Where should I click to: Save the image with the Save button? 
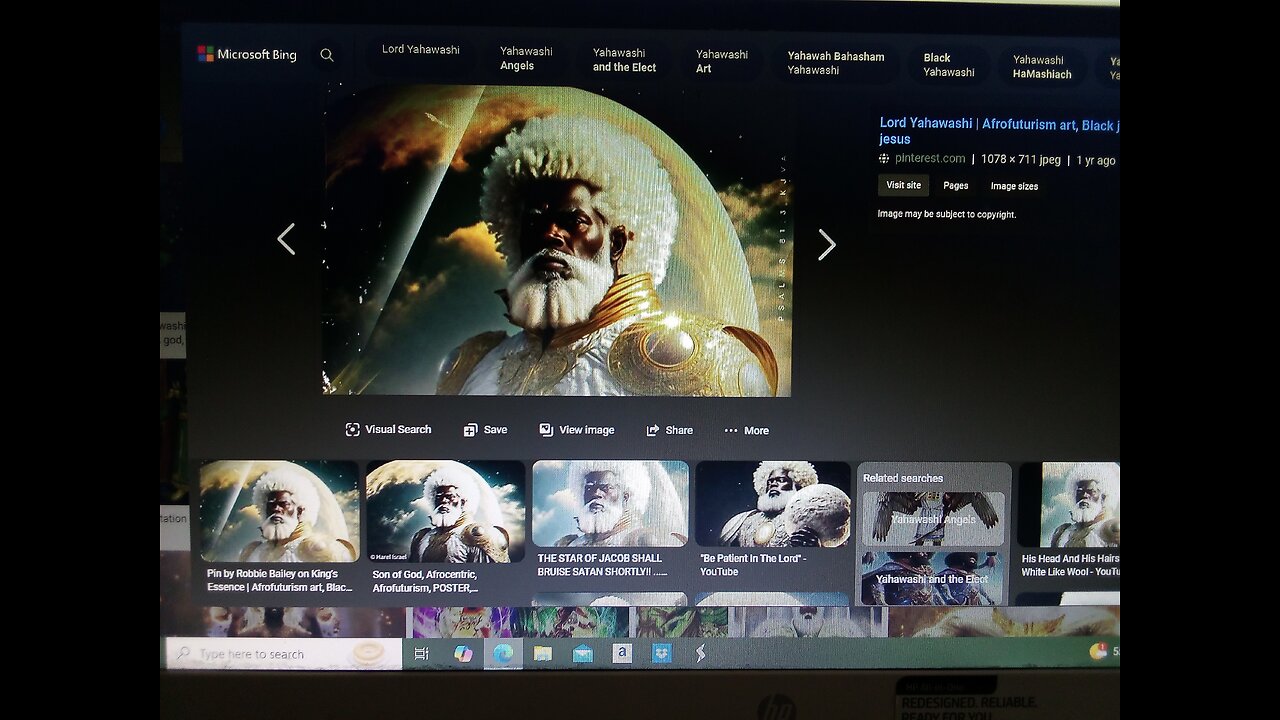click(x=485, y=429)
